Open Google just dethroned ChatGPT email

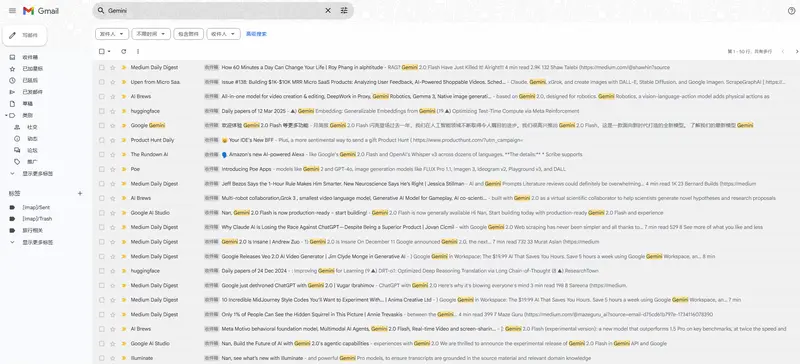pyautogui.click(x=446, y=285)
